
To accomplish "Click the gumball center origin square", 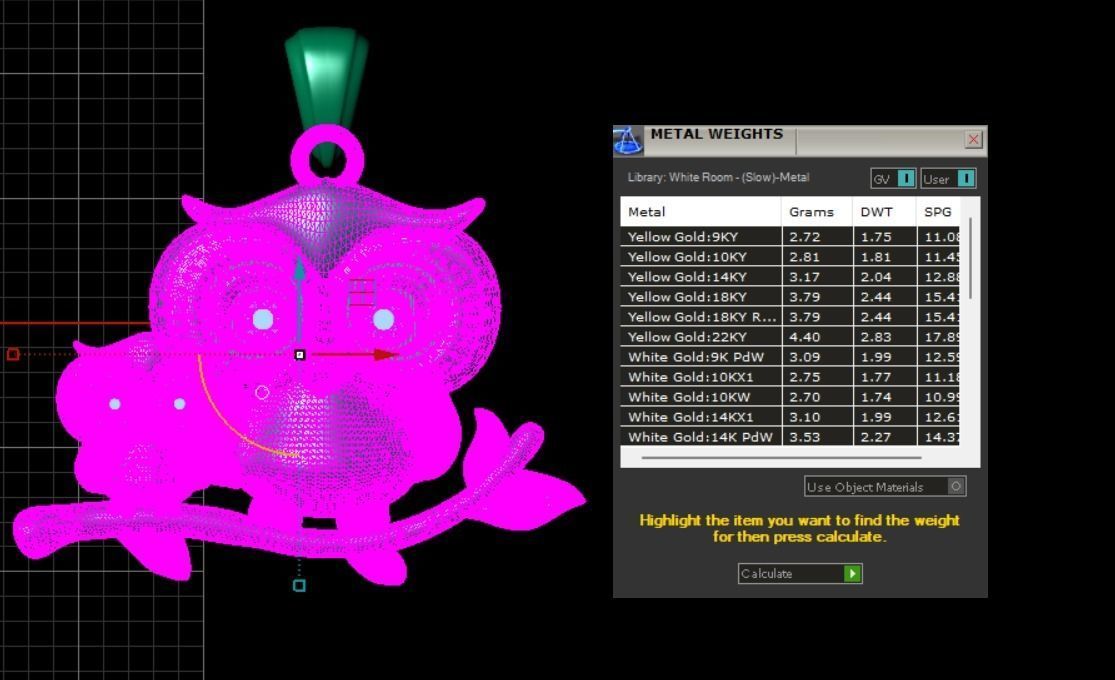I will 299,354.
